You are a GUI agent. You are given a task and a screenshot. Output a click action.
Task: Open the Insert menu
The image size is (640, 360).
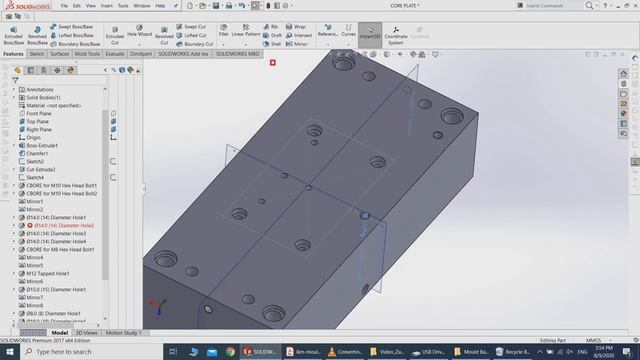(x=107, y=6)
